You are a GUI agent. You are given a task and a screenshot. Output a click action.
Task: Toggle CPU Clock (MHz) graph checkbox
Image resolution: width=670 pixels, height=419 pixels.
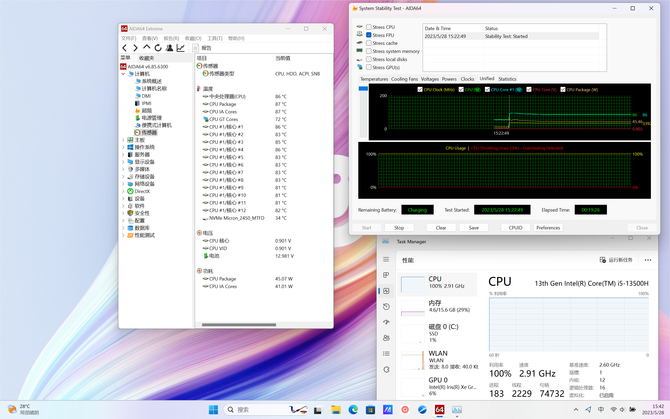[420, 90]
